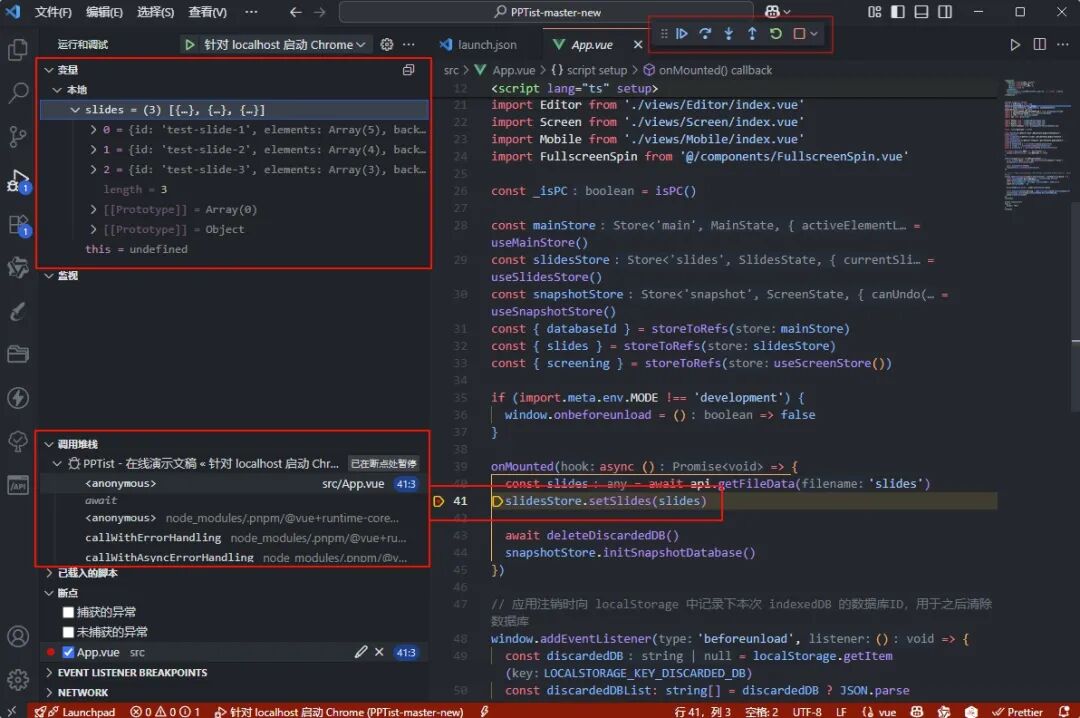The width and height of the screenshot is (1080, 718).
Task: Click Step Over in the debug toolbar
Action: point(705,33)
